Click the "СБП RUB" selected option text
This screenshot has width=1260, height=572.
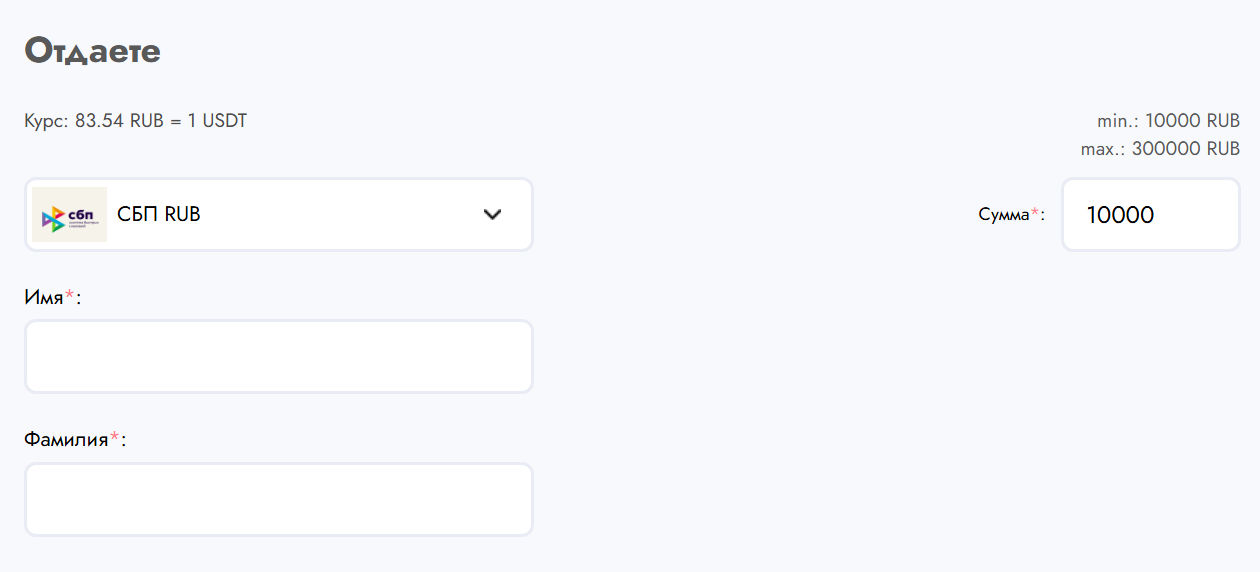coord(159,215)
